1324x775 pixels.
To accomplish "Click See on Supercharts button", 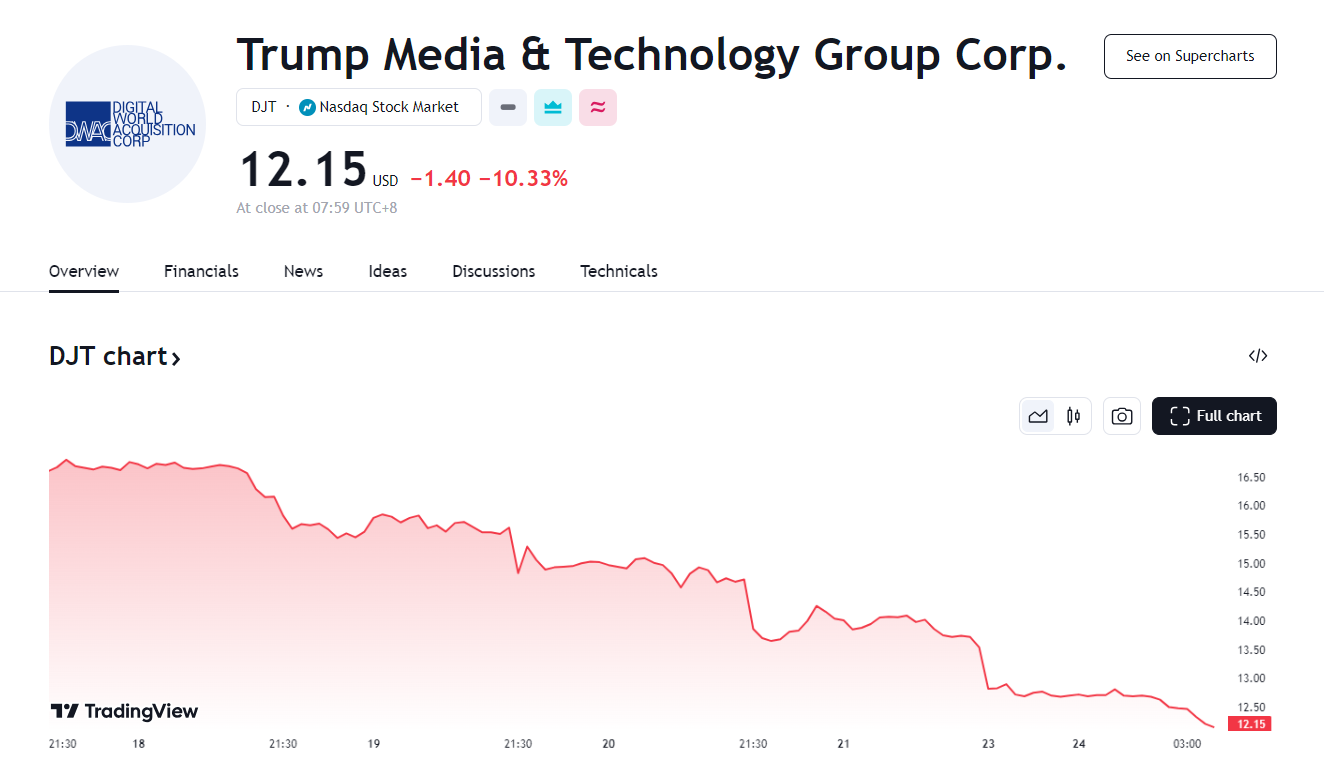I will (1190, 56).
